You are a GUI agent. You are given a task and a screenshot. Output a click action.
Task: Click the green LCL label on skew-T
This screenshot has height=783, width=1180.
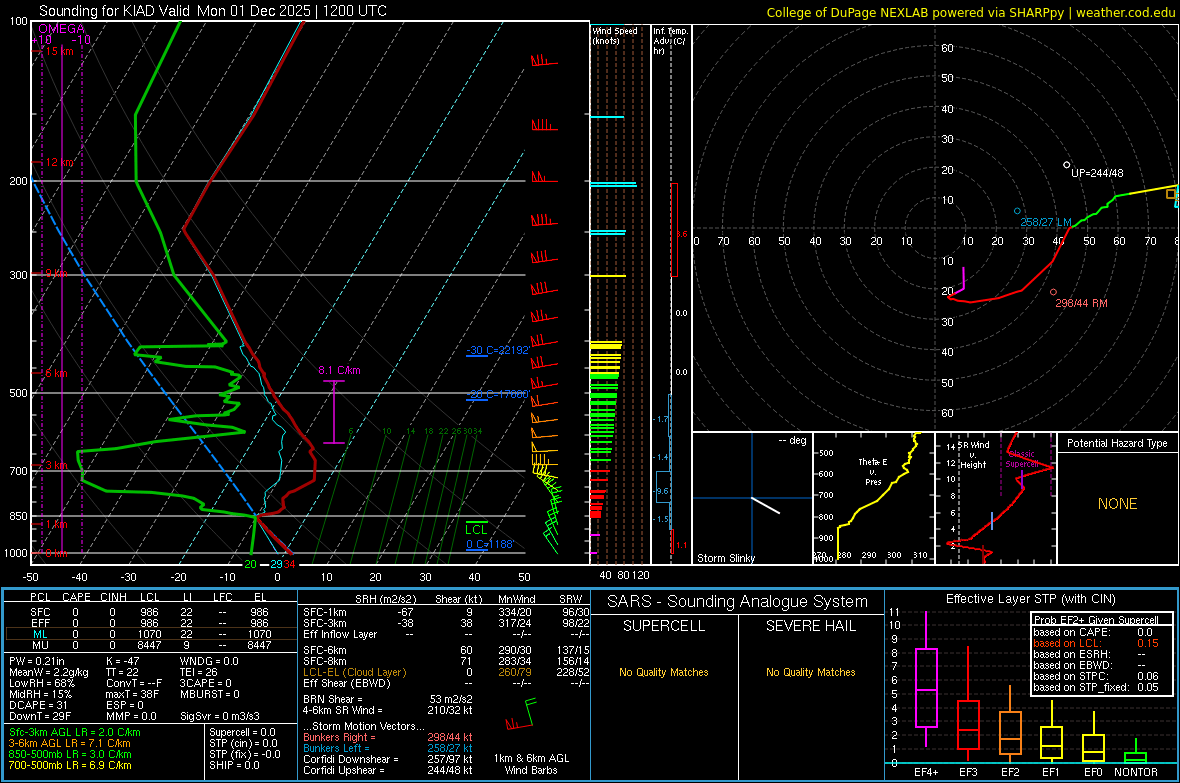pos(476,530)
